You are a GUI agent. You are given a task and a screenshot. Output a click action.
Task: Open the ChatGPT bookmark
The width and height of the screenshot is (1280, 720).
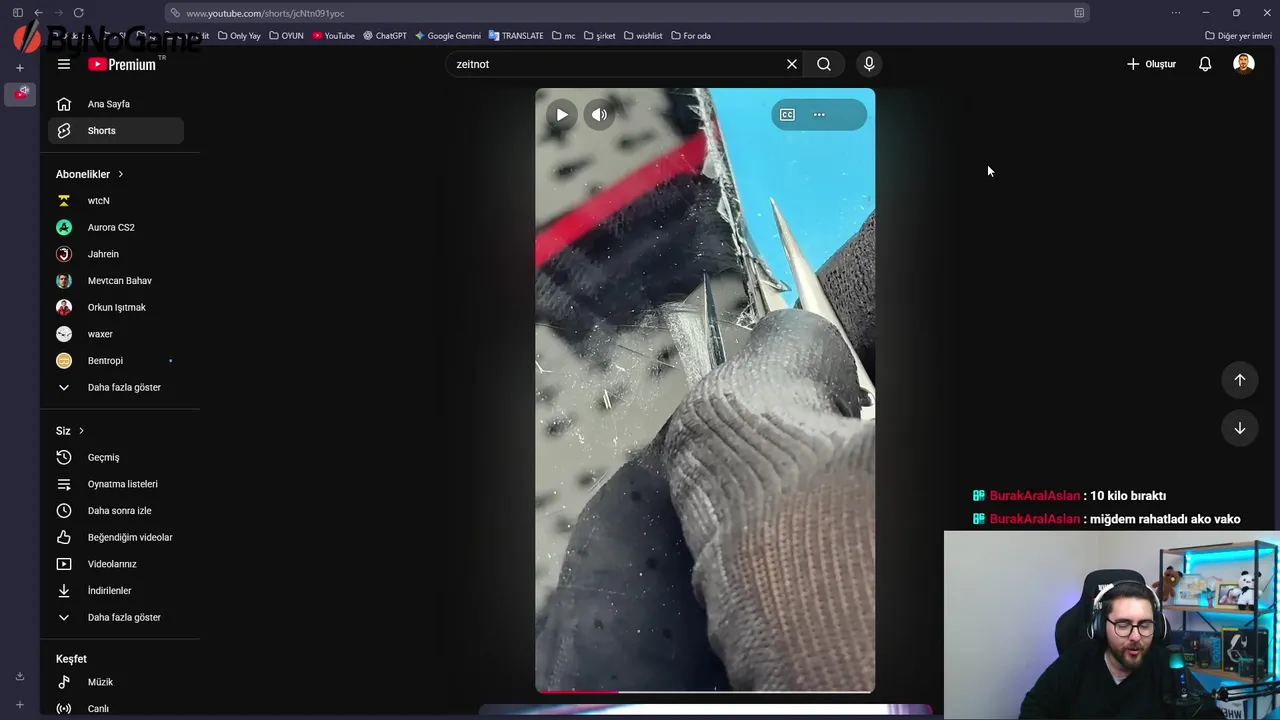(385, 36)
